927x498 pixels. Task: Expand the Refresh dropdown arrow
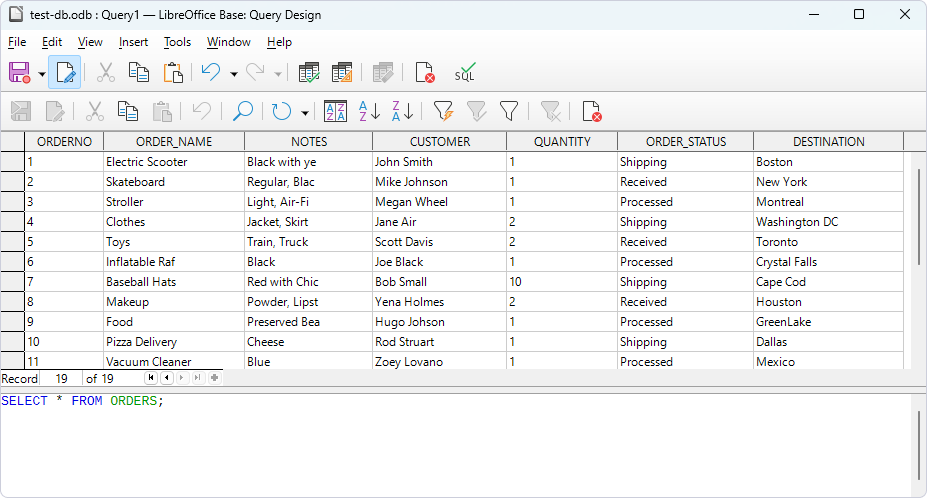[x=305, y=112]
